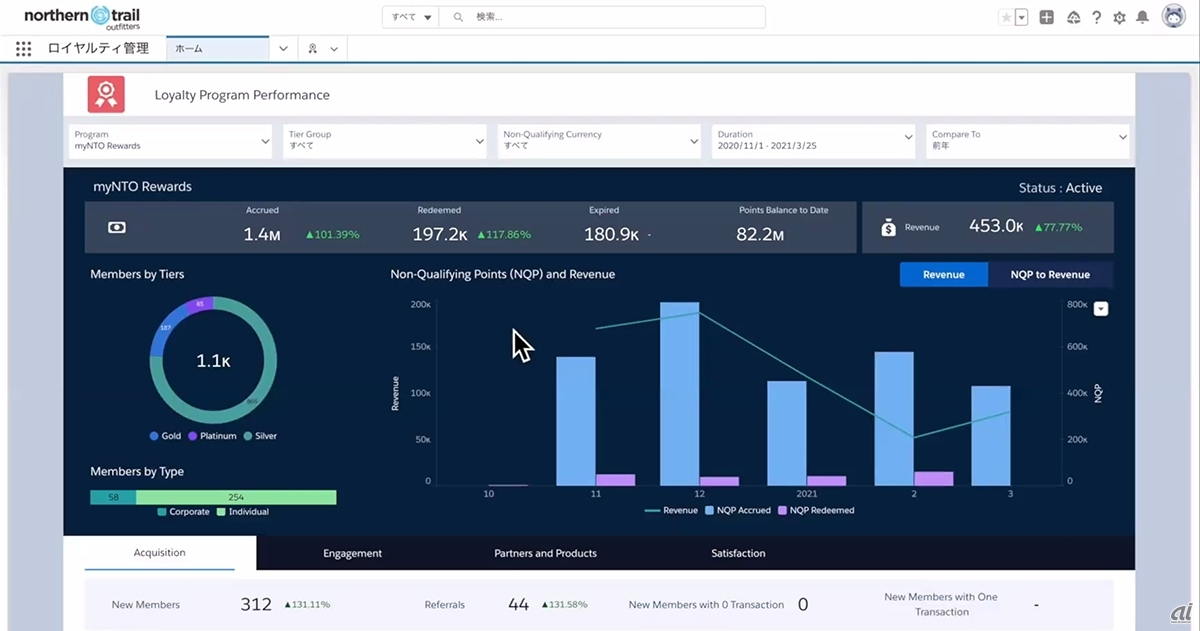
Task: Open the setup gear icon
Action: [x=1119, y=17]
